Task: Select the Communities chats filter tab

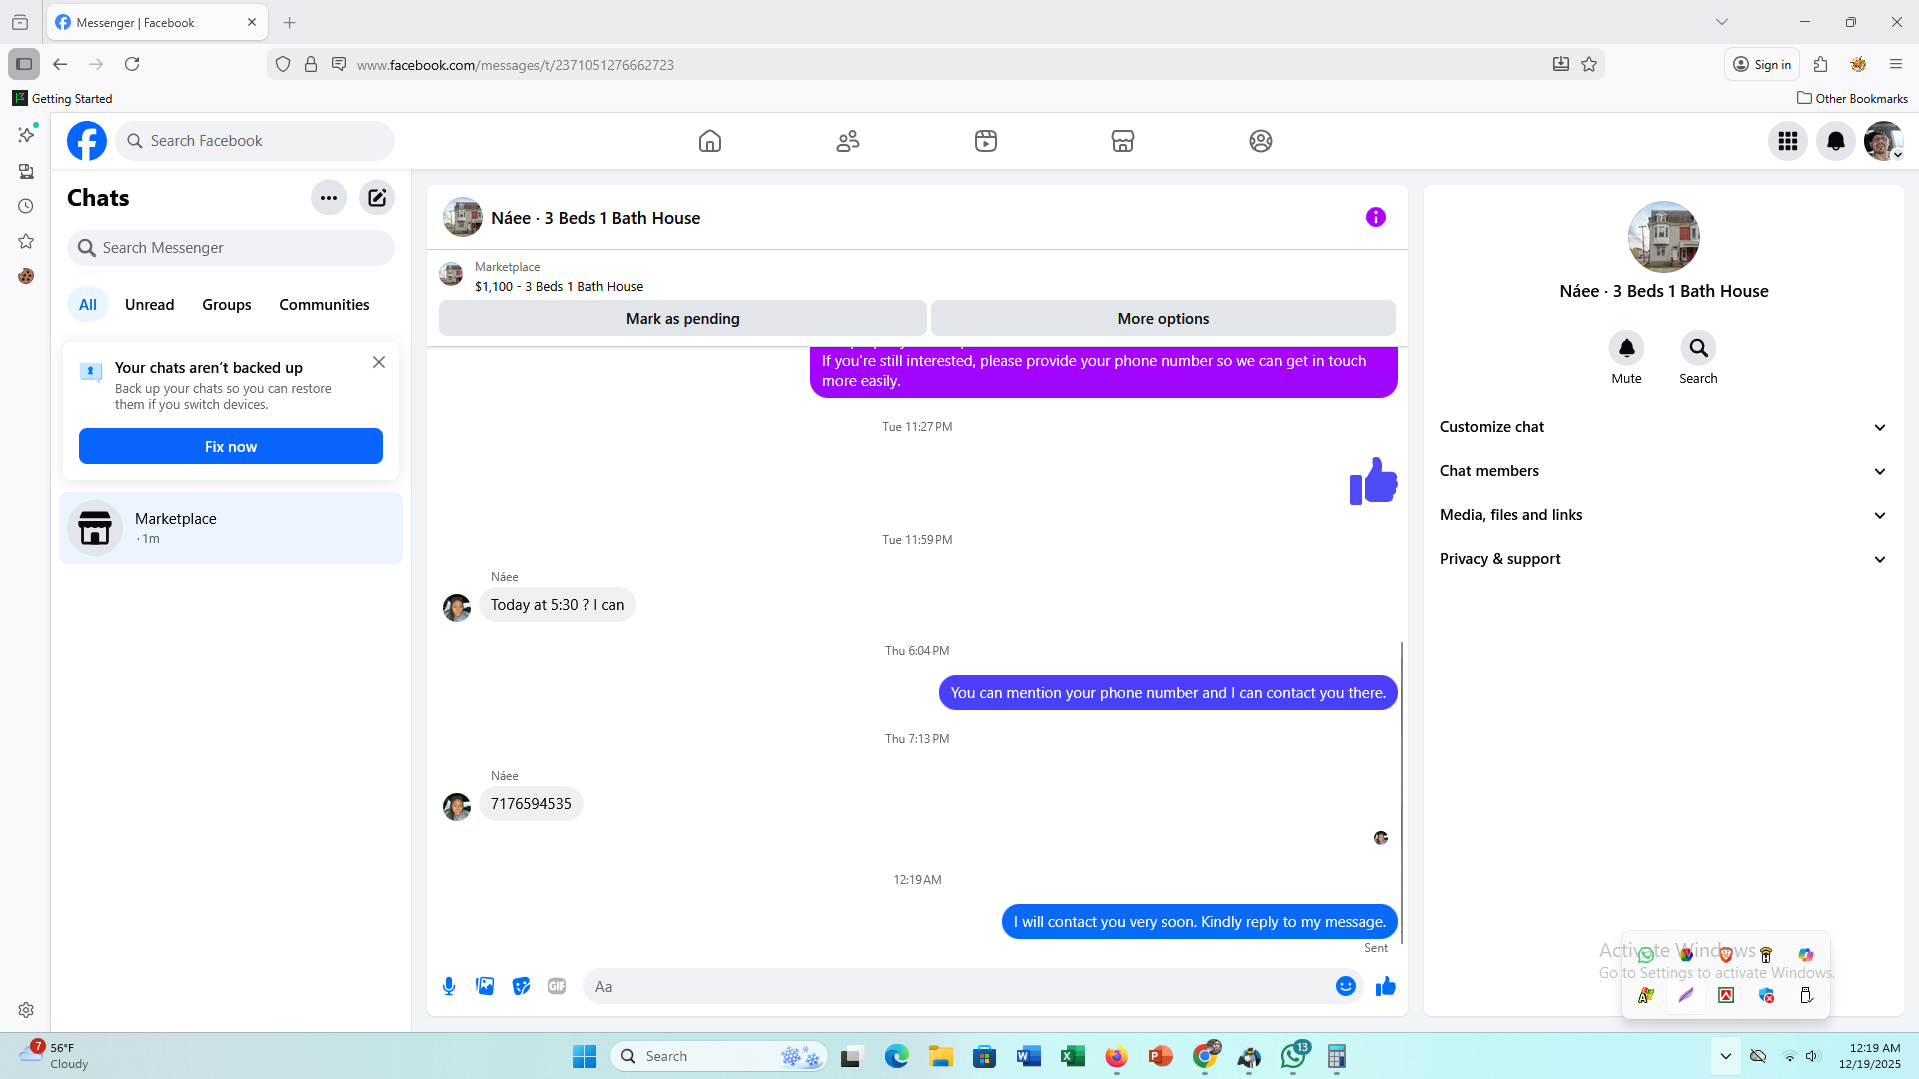Action: 324,305
